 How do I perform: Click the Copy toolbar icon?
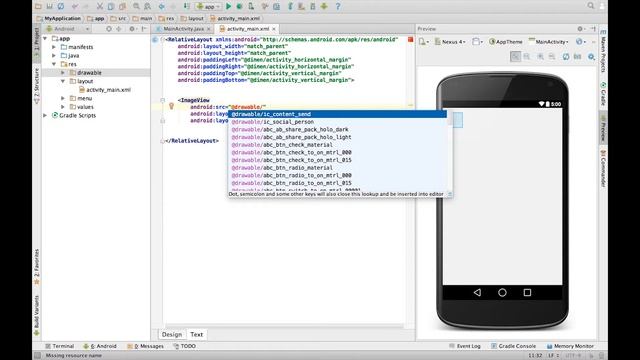tap(111, 6)
